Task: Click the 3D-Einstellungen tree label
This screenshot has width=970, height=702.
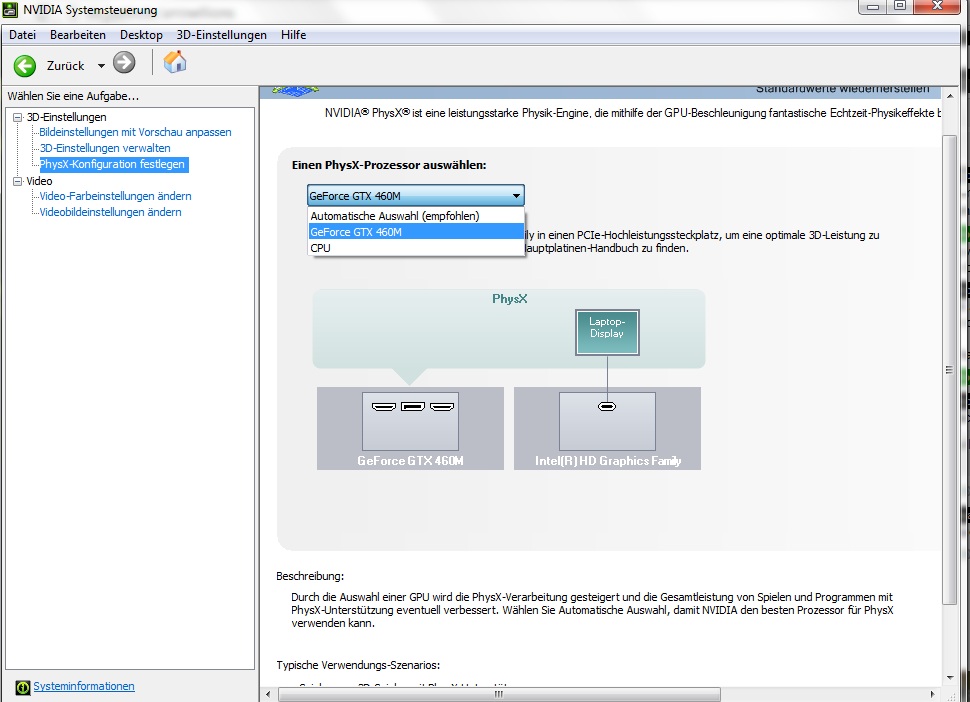Action: click(x=66, y=117)
